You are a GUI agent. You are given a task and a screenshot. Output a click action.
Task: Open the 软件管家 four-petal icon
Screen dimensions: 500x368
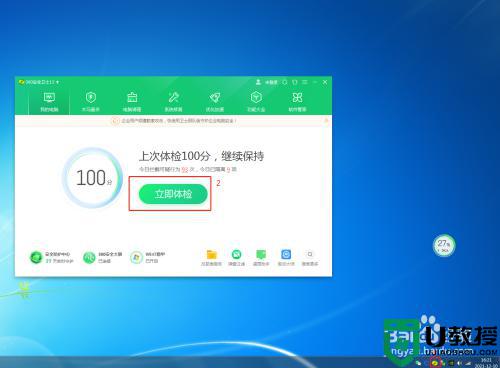coord(297,102)
